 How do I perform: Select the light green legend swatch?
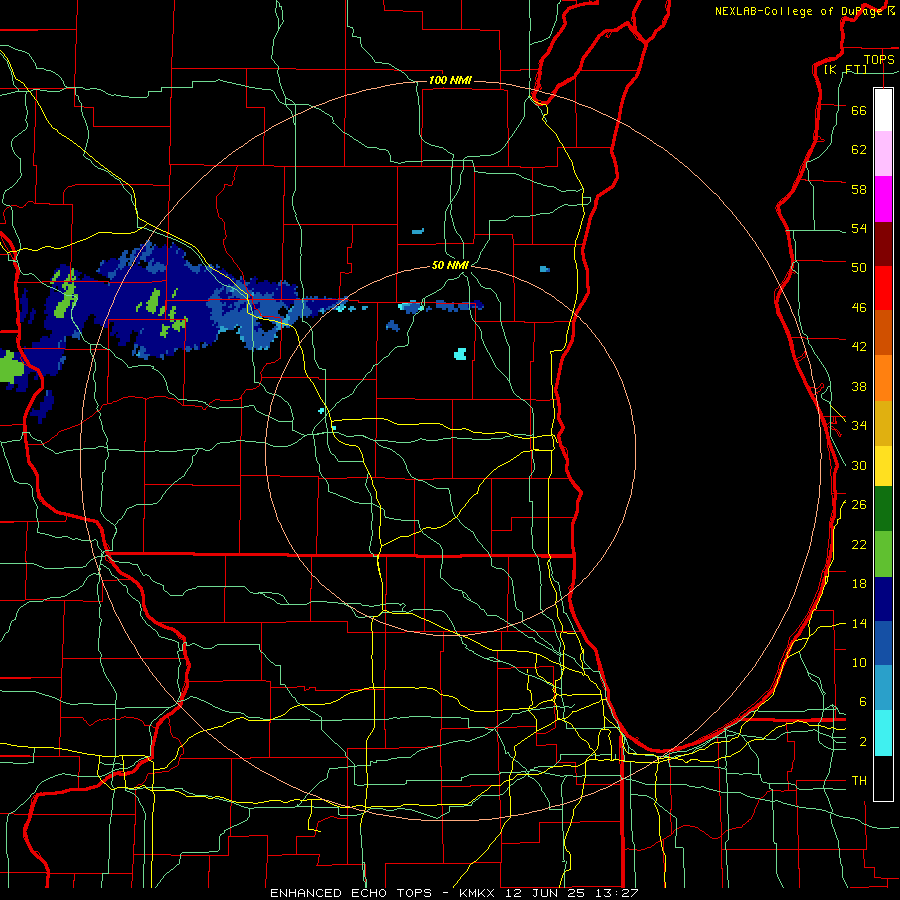point(883,553)
